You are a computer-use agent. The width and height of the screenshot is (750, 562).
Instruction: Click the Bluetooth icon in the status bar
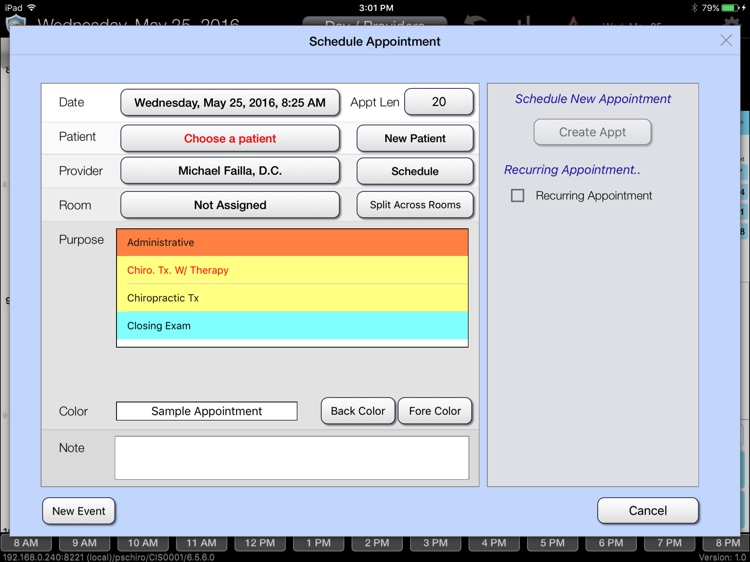coord(694,8)
